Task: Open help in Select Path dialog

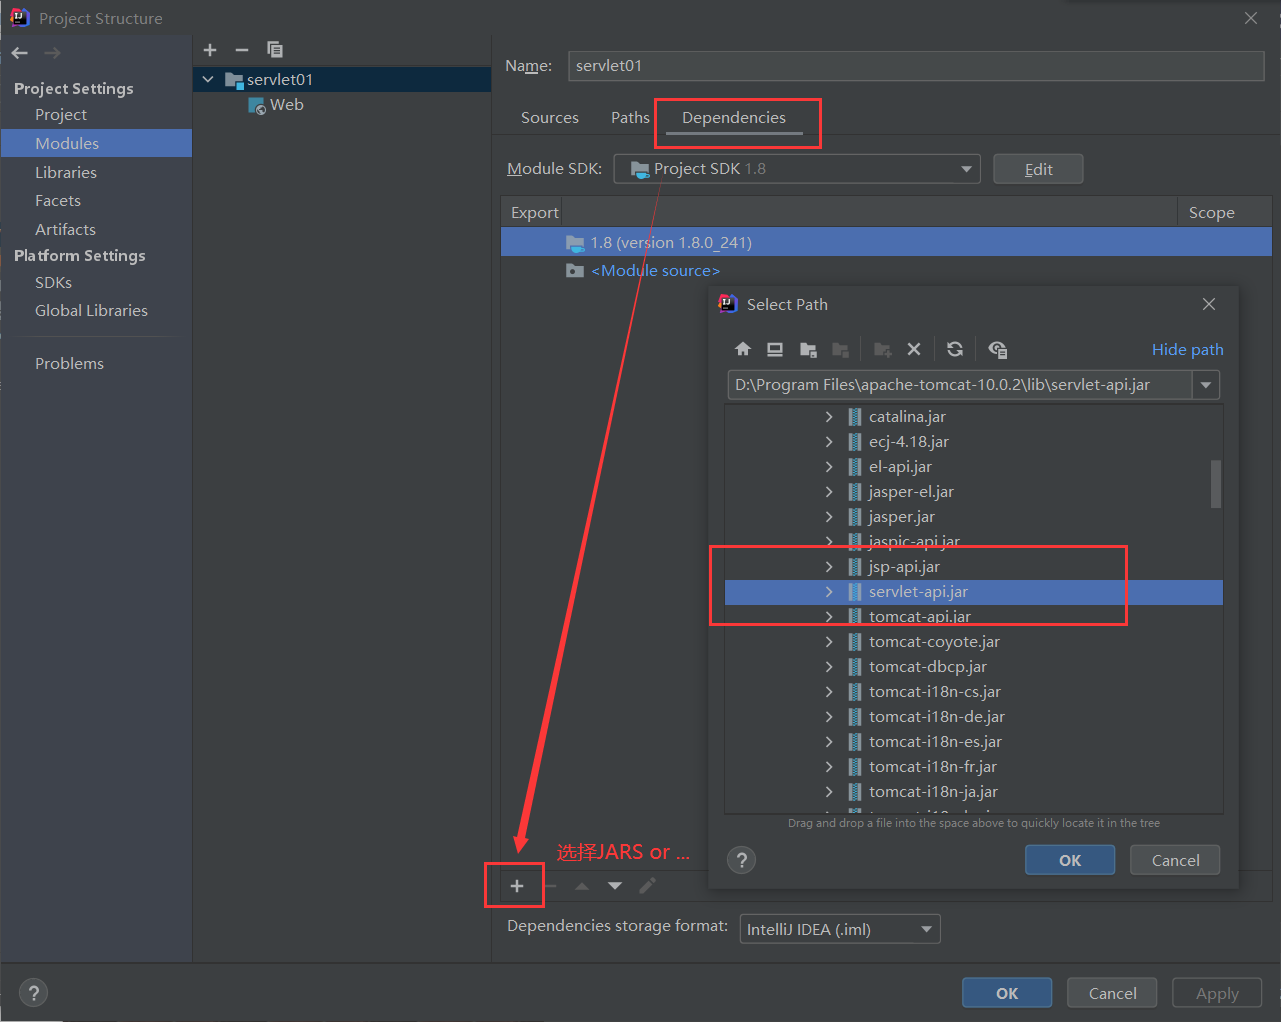Action: coord(741,860)
